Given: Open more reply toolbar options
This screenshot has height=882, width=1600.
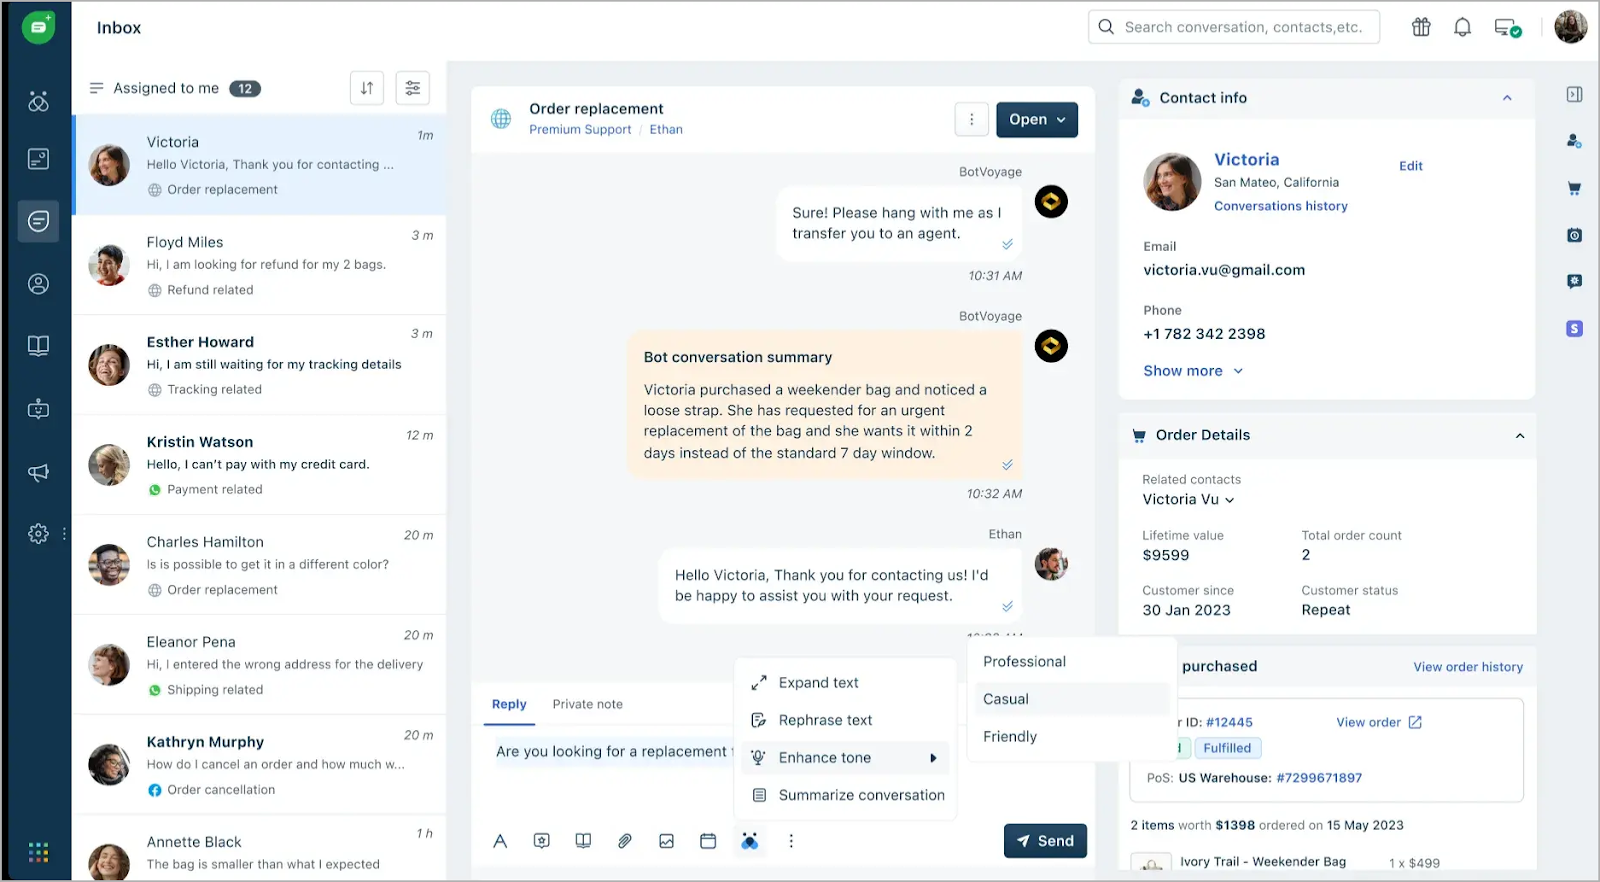Looking at the screenshot, I should [791, 841].
